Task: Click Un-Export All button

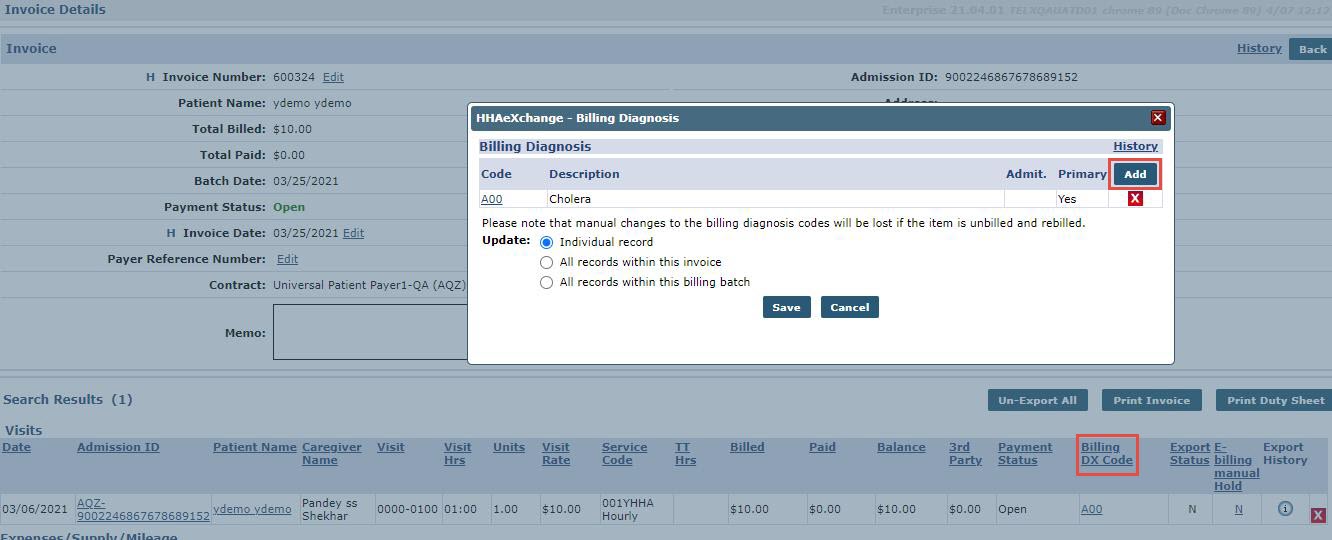Action: (1037, 400)
